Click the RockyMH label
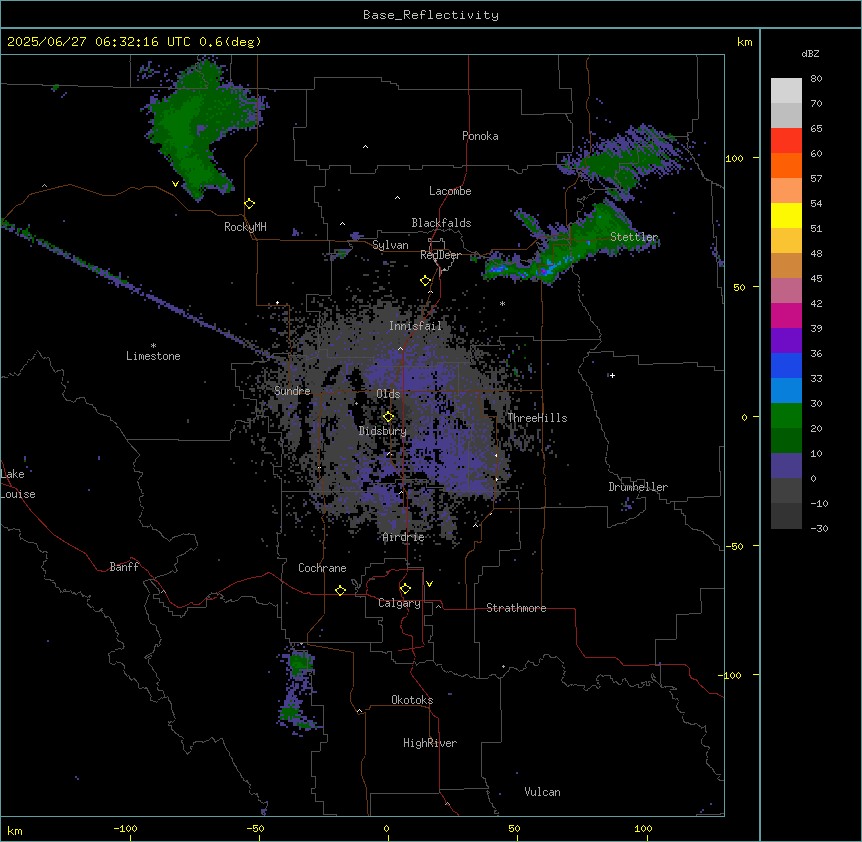This screenshot has width=862, height=842. pos(245,227)
